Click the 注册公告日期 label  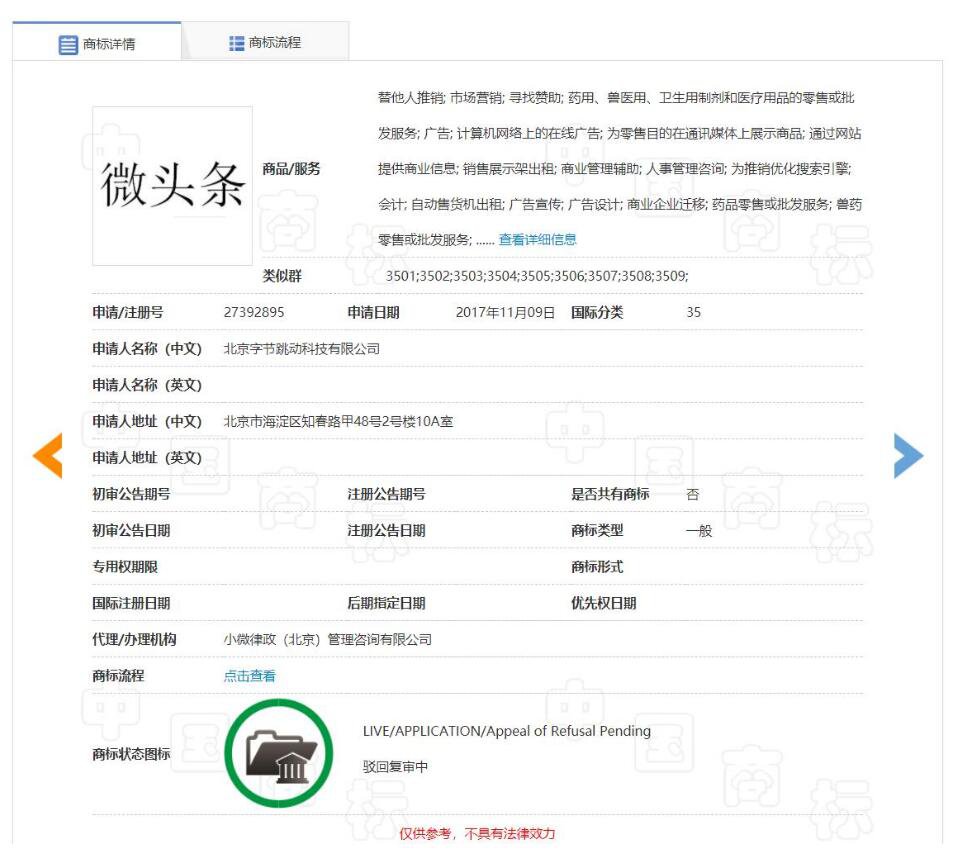pyautogui.click(x=386, y=530)
